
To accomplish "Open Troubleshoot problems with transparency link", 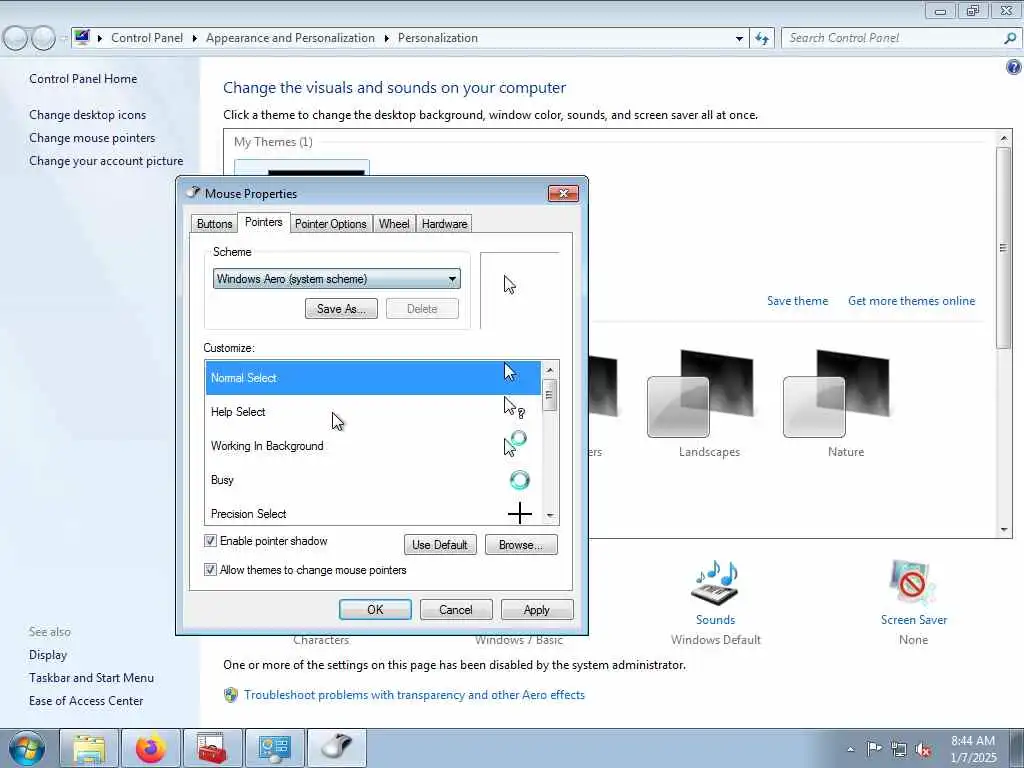I will pos(414,695).
